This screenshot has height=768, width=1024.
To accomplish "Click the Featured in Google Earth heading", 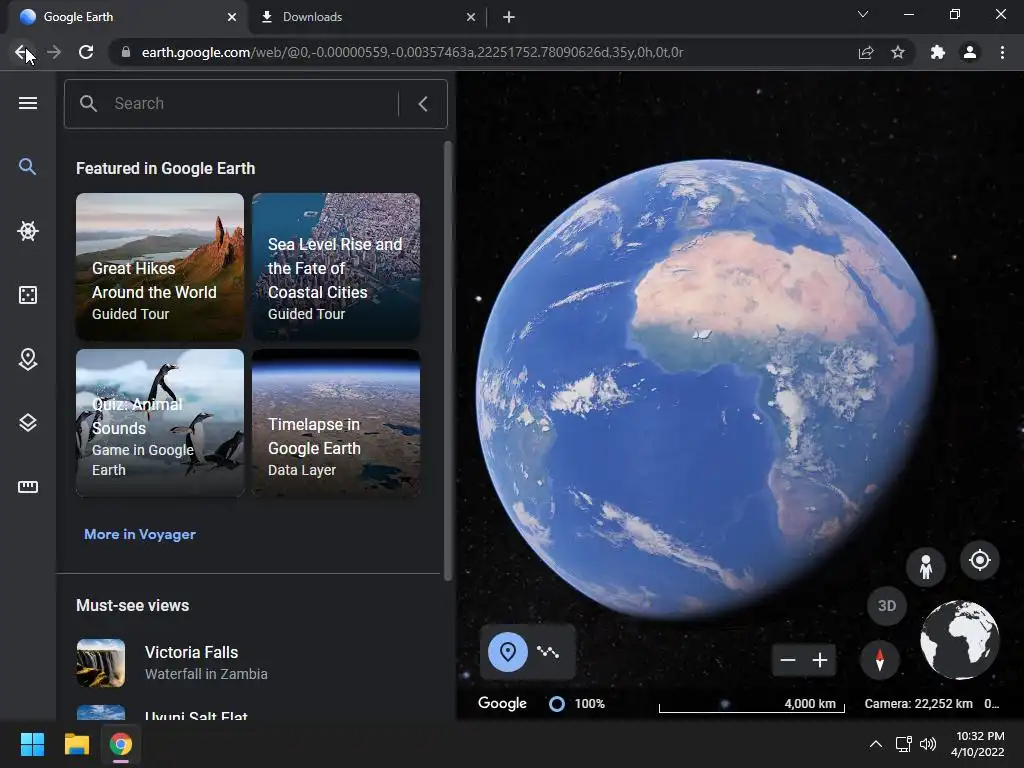I will 165,168.
